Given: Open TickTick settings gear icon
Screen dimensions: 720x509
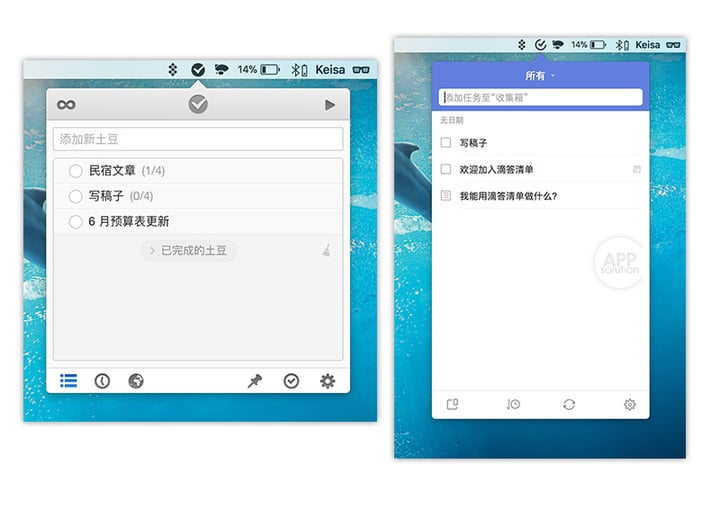Looking at the screenshot, I should click(630, 404).
